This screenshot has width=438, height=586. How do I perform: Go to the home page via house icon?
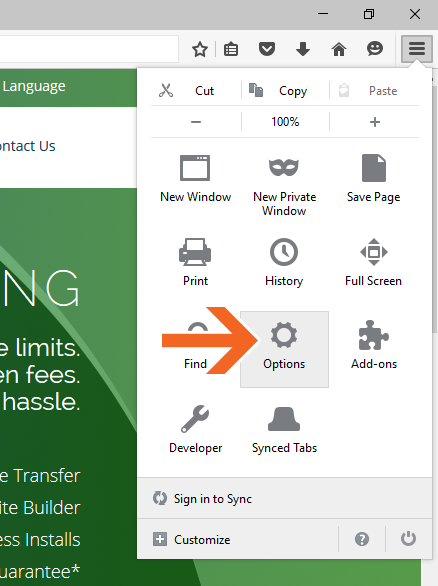[339, 49]
